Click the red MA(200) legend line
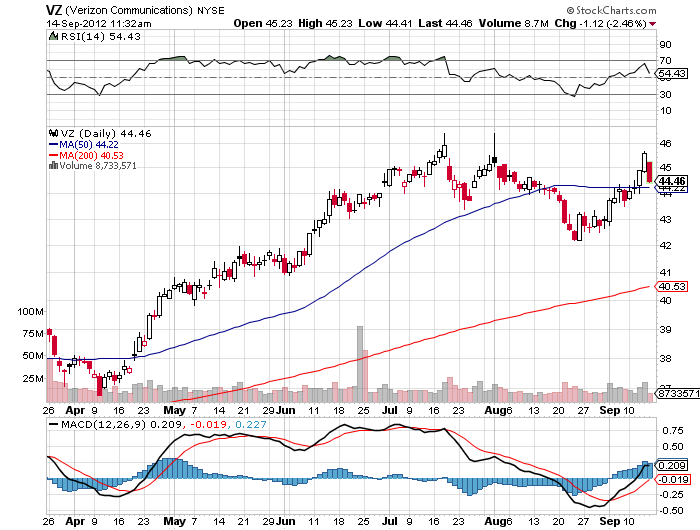 tap(53, 155)
